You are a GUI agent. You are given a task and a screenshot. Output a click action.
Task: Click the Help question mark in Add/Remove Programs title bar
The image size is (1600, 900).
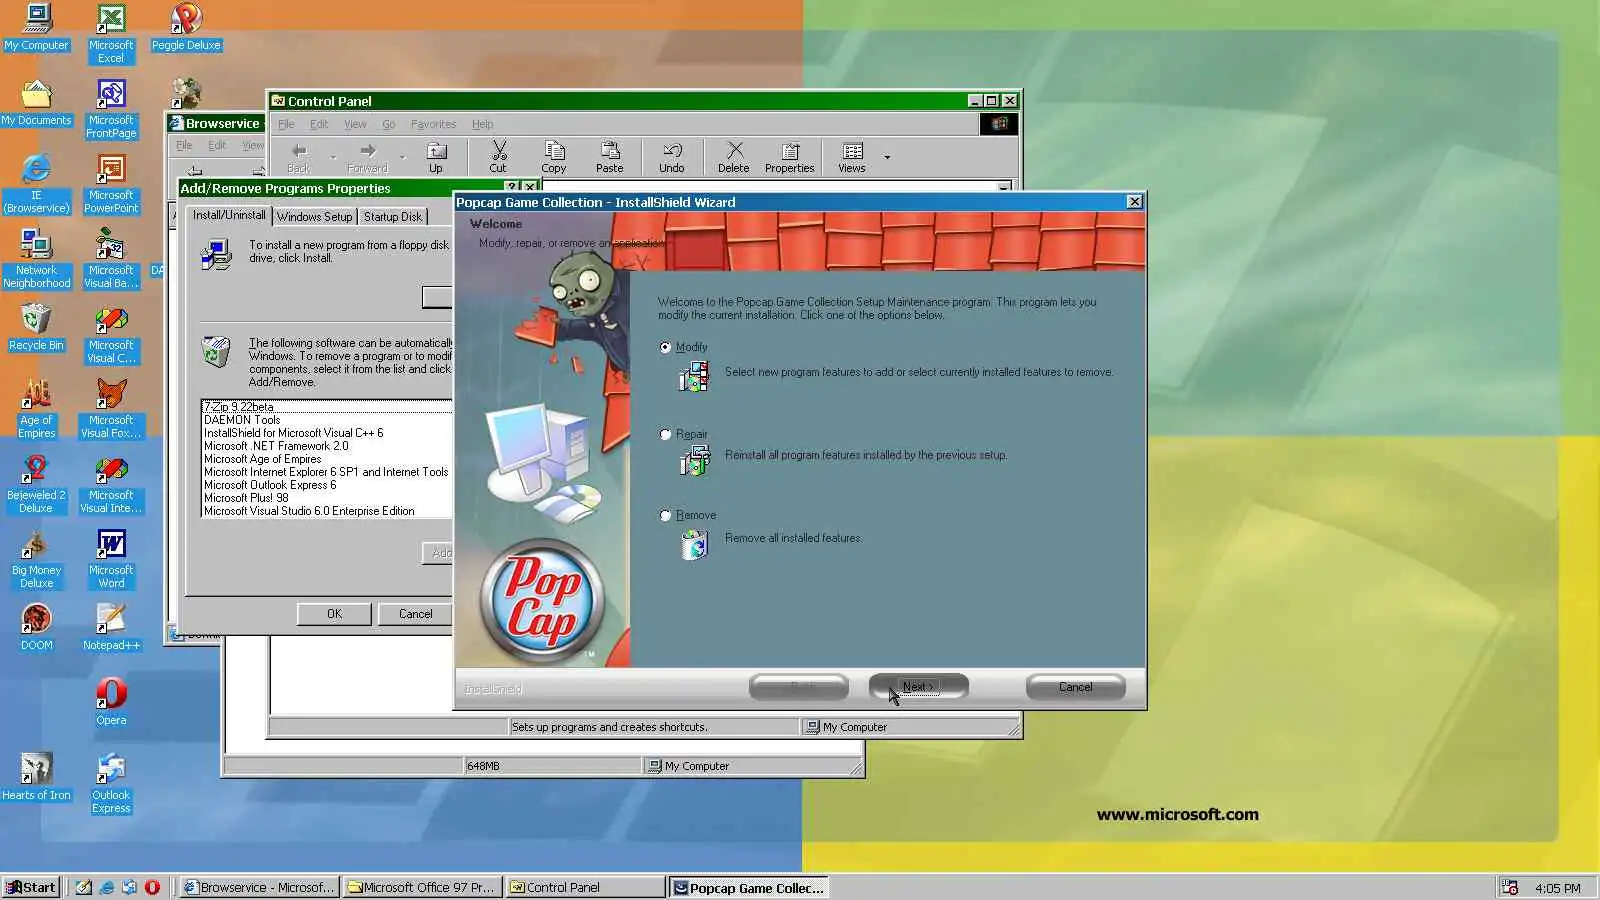(512, 187)
